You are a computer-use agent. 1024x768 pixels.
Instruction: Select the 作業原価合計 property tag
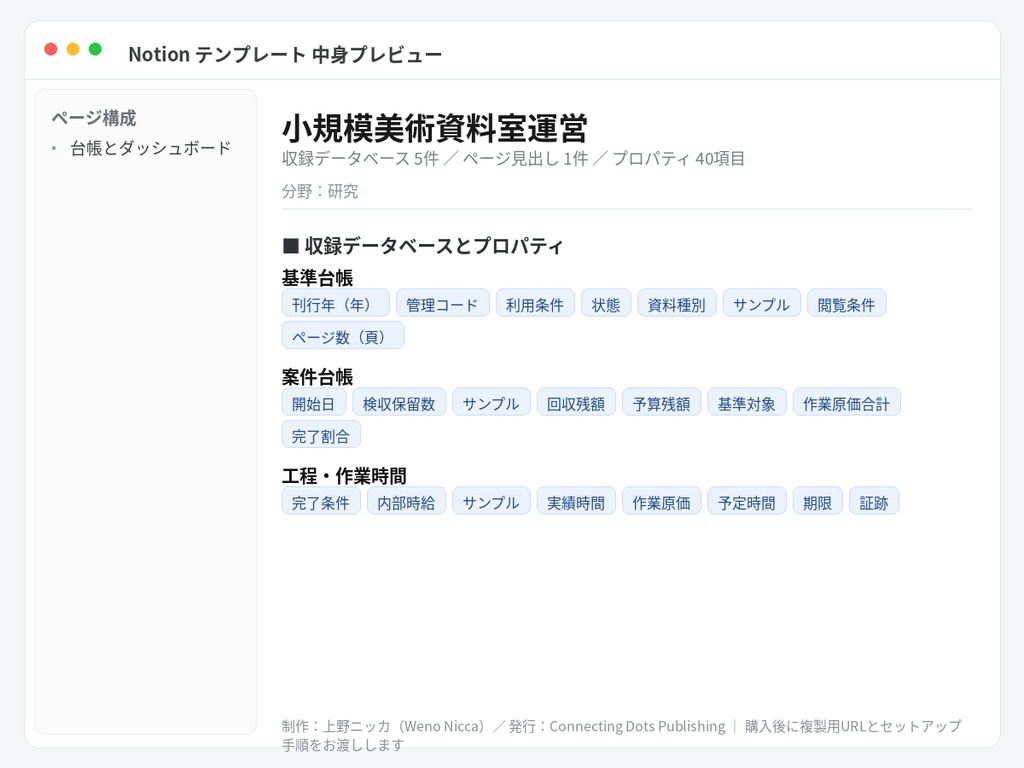pyautogui.click(x=846, y=402)
